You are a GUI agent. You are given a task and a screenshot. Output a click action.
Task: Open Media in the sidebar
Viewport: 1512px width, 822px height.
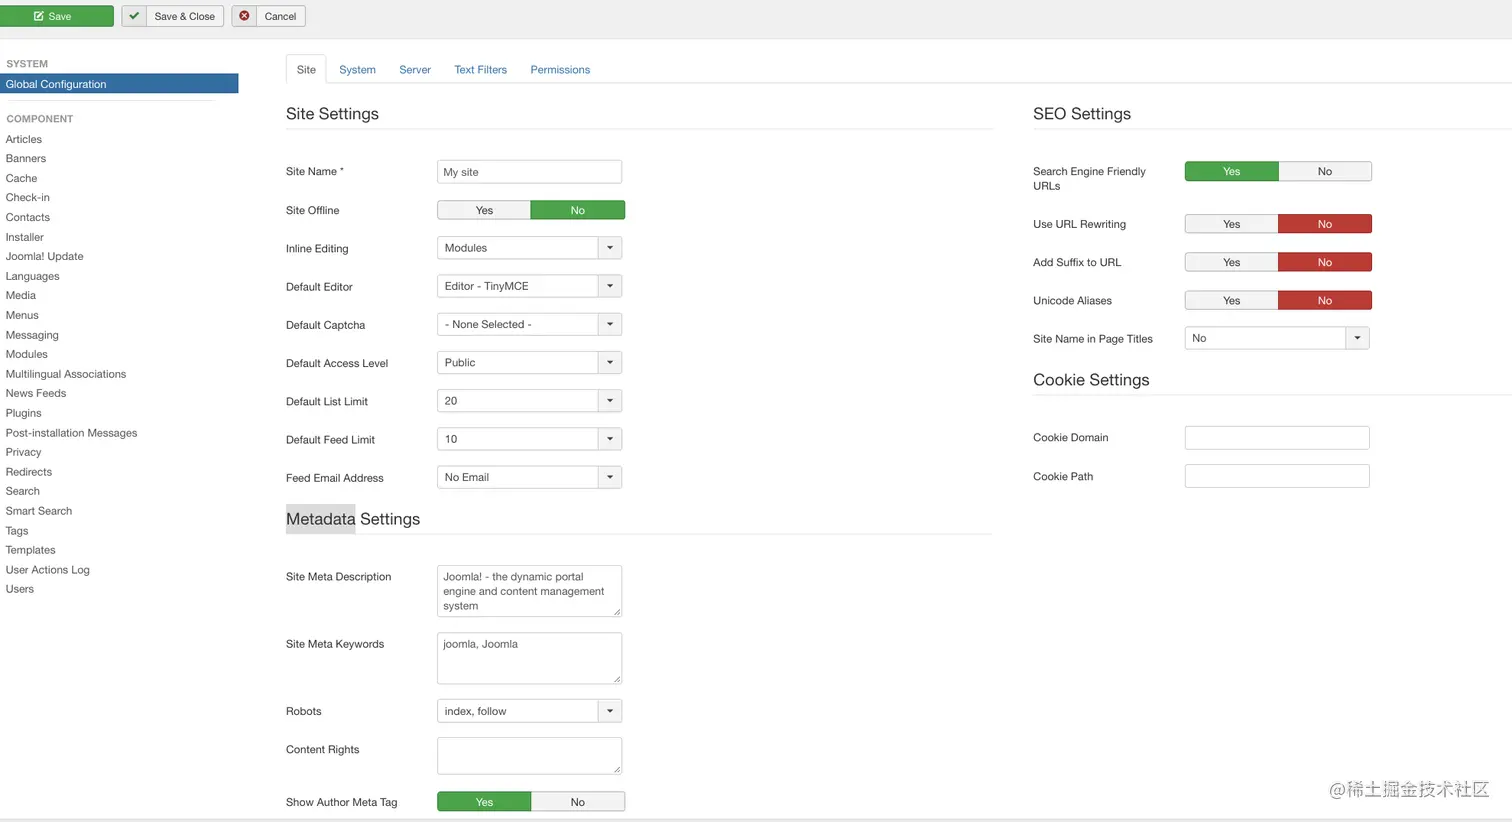click(21, 295)
